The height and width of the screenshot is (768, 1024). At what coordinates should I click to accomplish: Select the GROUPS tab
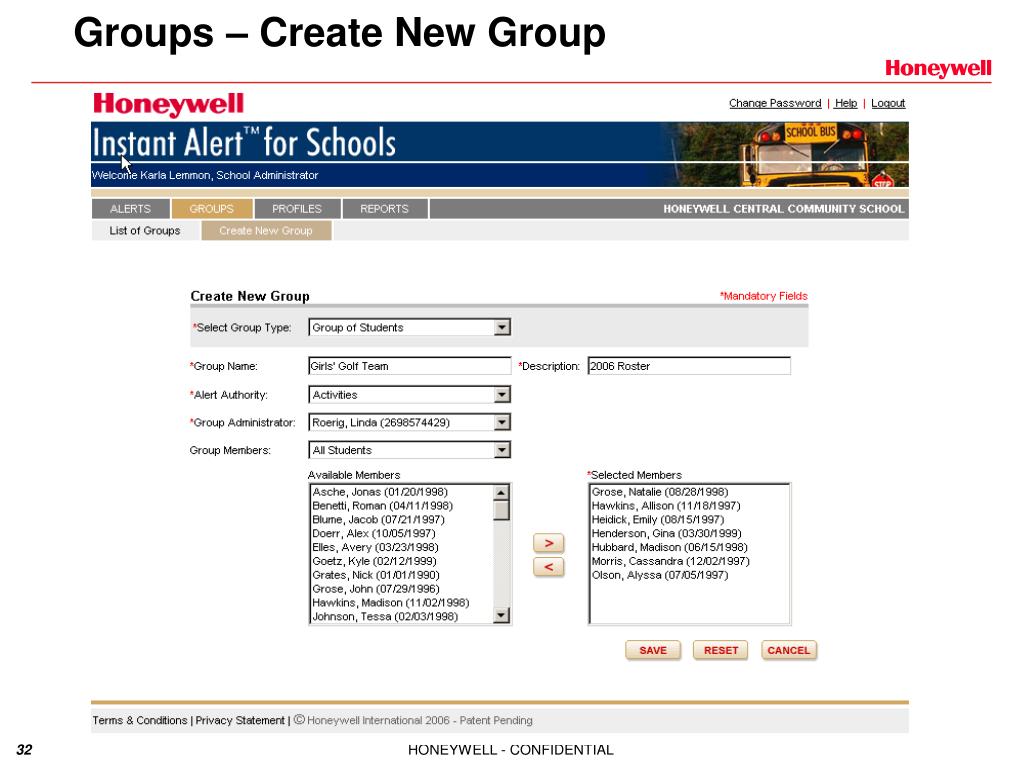click(212, 209)
